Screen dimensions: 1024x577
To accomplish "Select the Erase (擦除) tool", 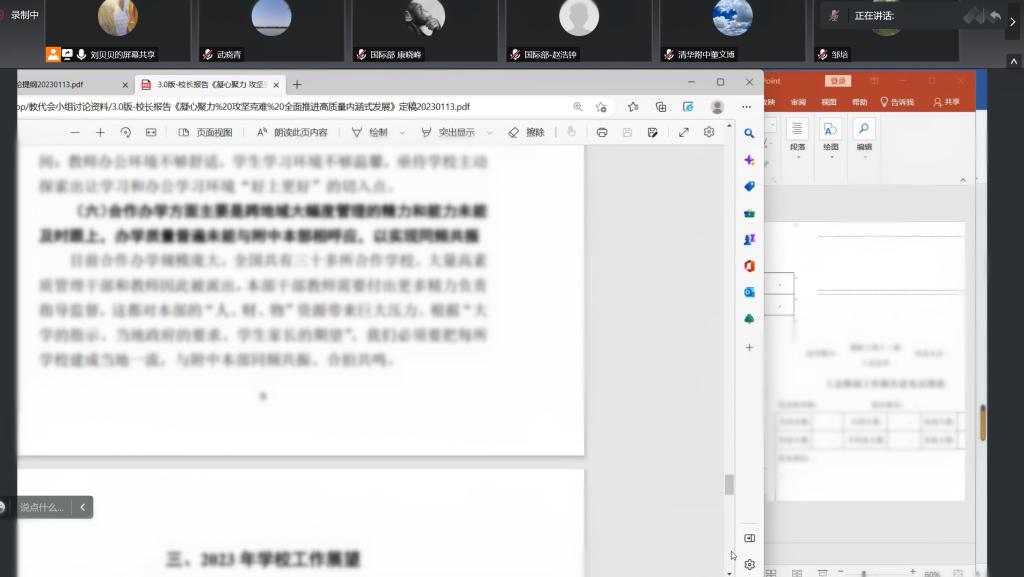I will (x=526, y=132).
